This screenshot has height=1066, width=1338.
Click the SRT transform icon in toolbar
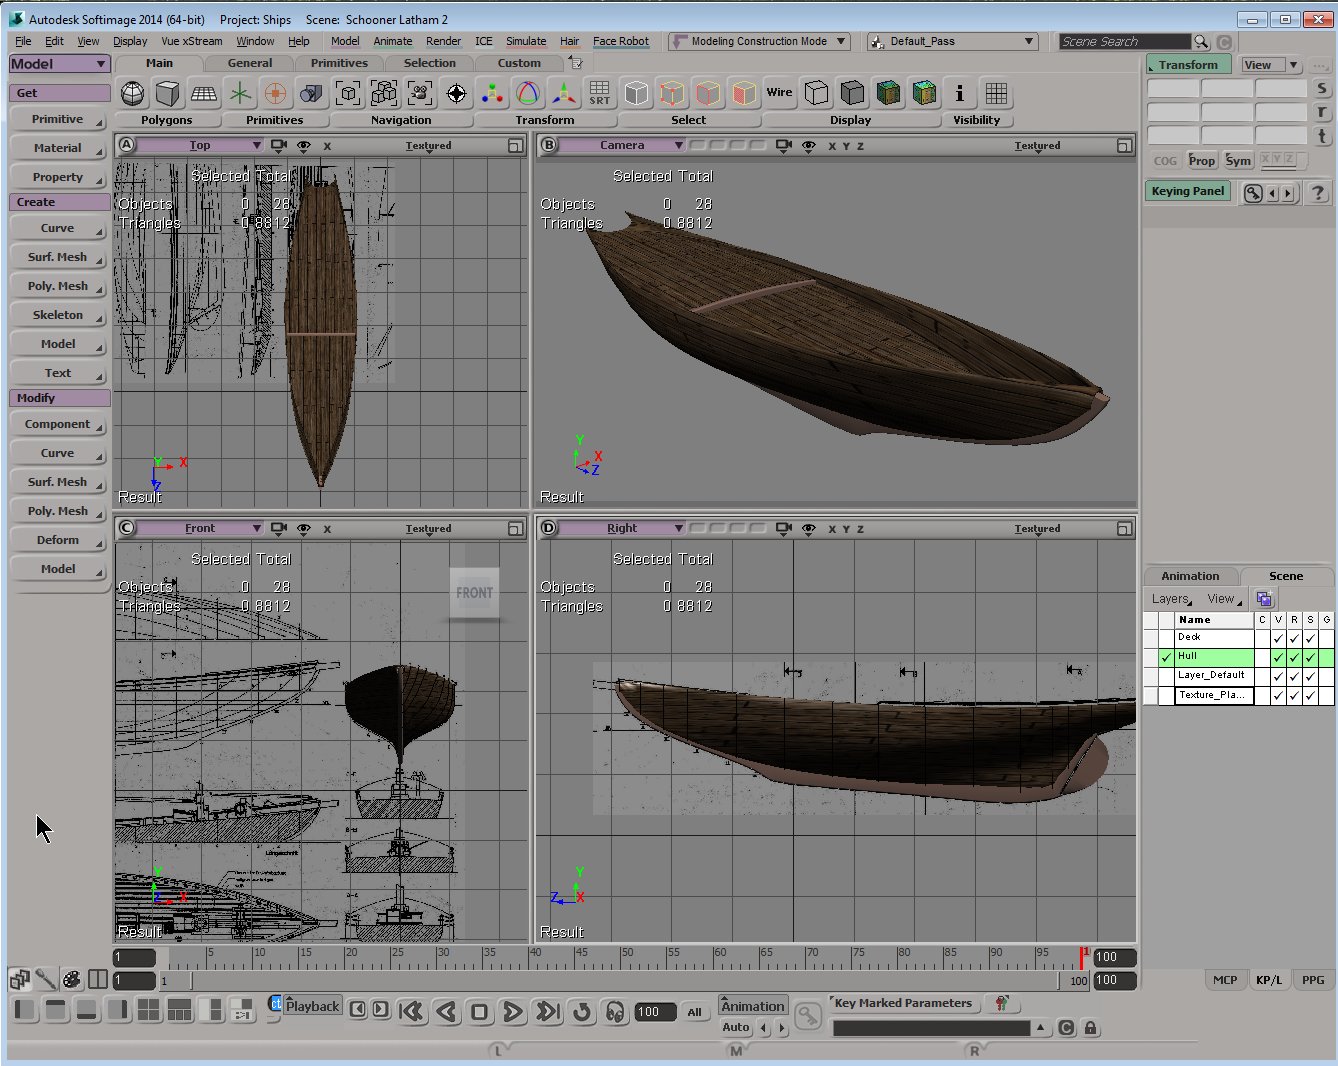coord(599,93)
